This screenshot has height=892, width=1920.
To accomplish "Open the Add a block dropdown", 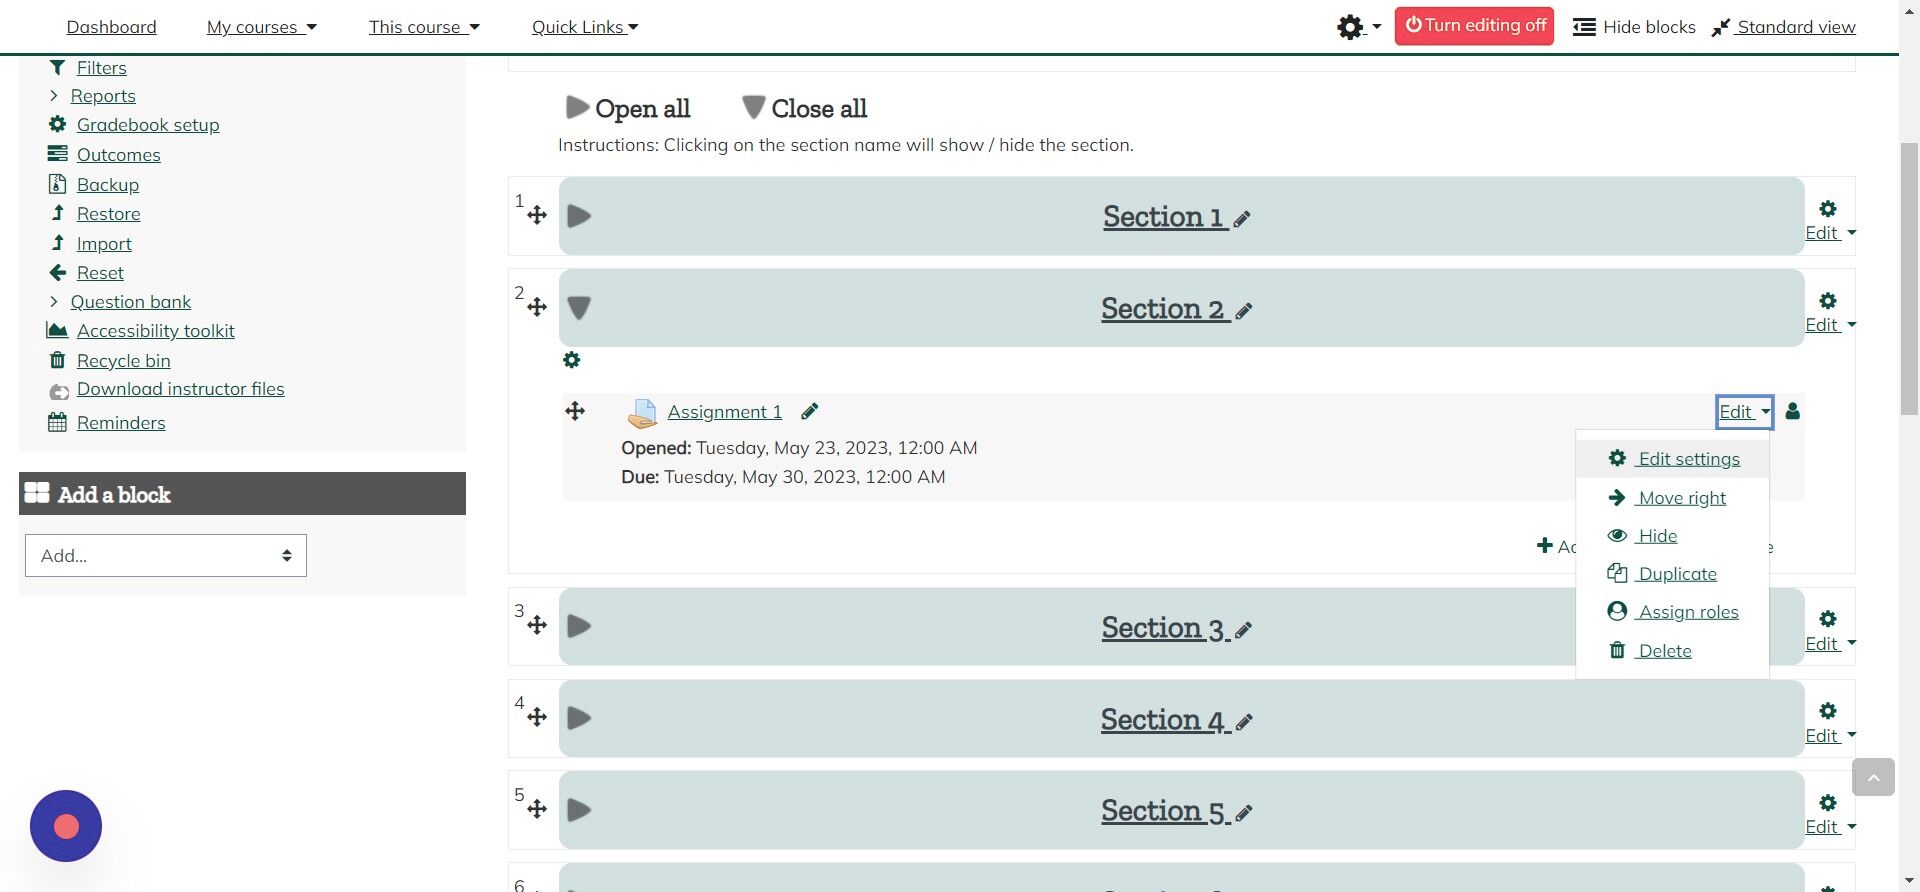I will click(166, 555).
